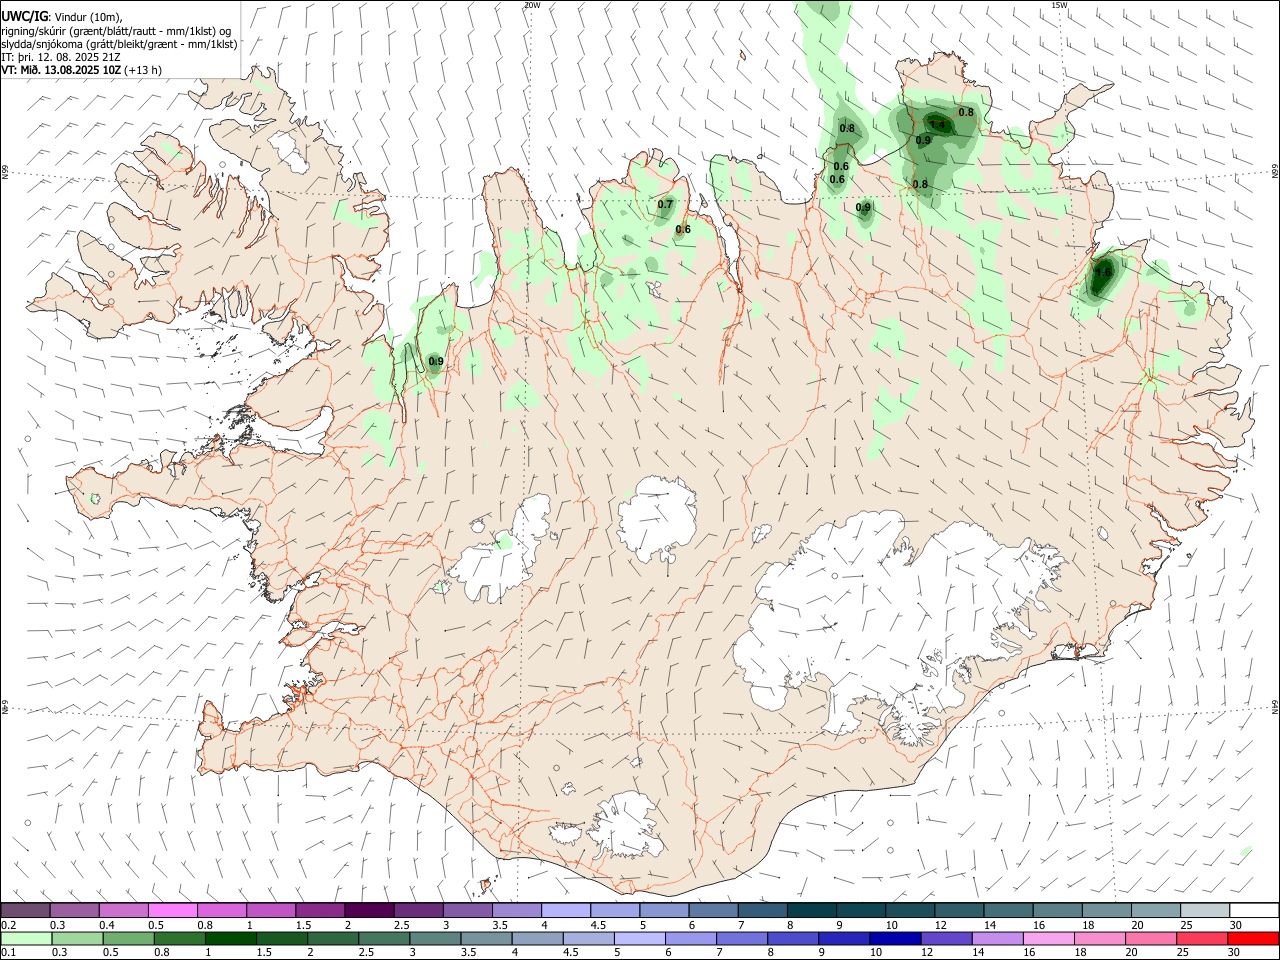The height and width of the screenshot is (960, 1280).
Task: Select the 0.6 value just below 0.7
Action: pyautogui.click(x=683, y=230)
